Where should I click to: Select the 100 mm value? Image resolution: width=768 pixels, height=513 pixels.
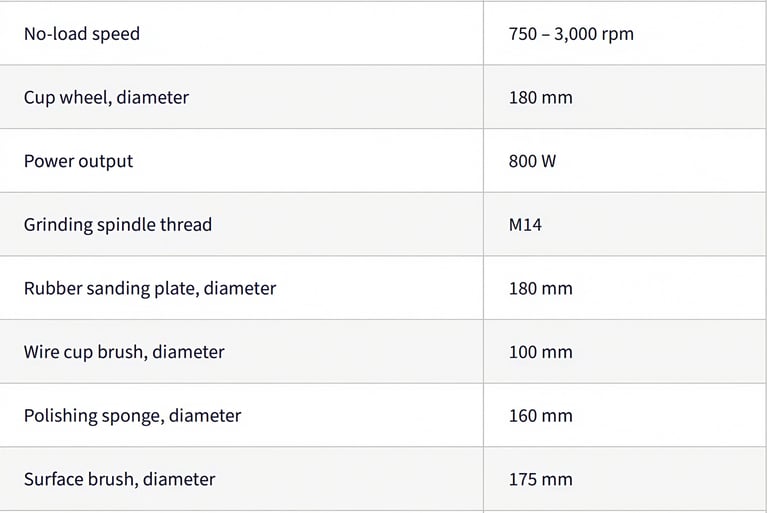(540, 352)
